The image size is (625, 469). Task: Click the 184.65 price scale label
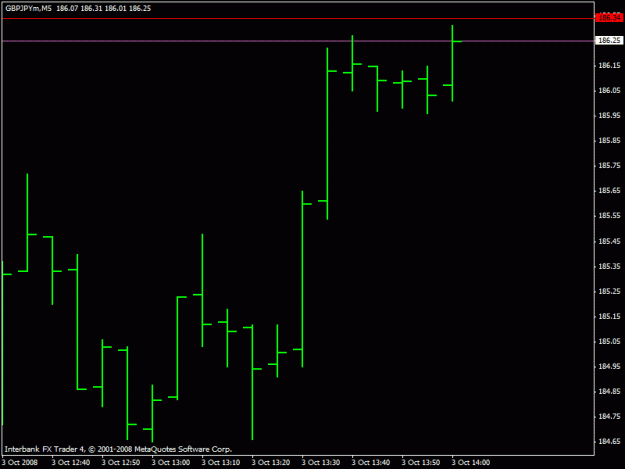(x=609, y=442)
